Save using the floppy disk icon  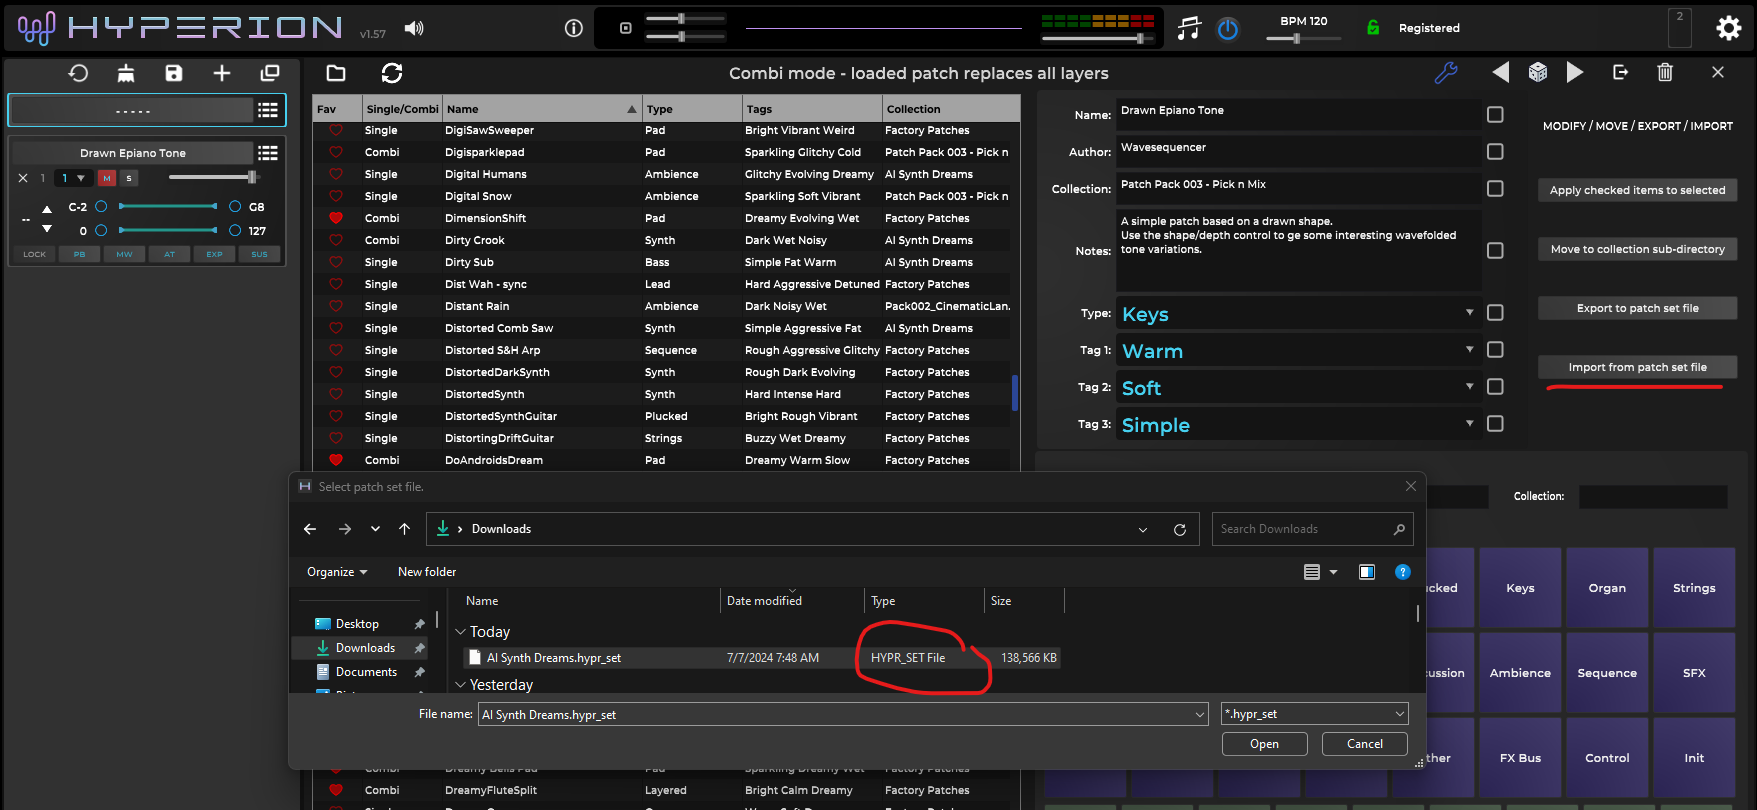[x=174, y=73]
